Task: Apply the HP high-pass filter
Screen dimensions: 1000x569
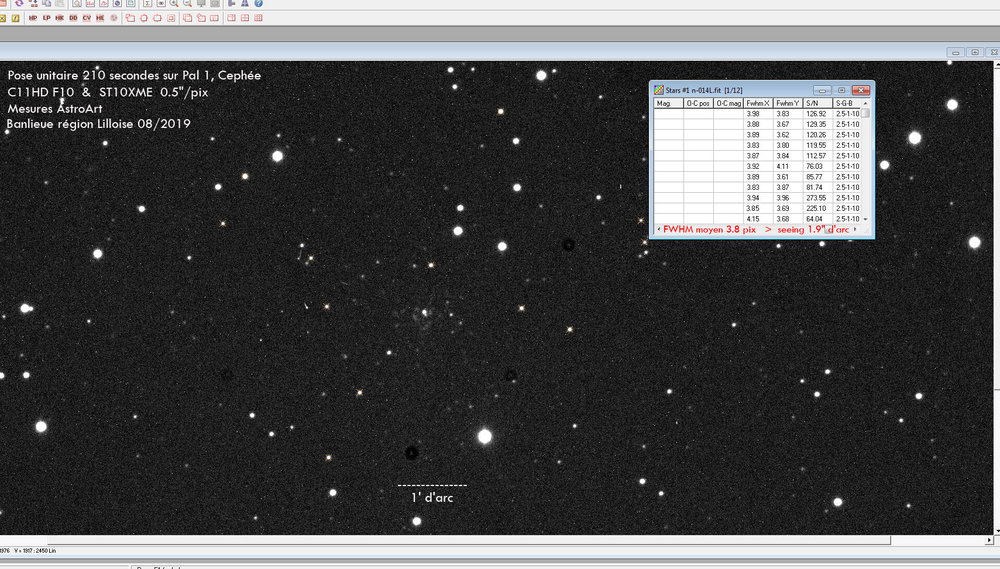Action: [x=33, y=18]
